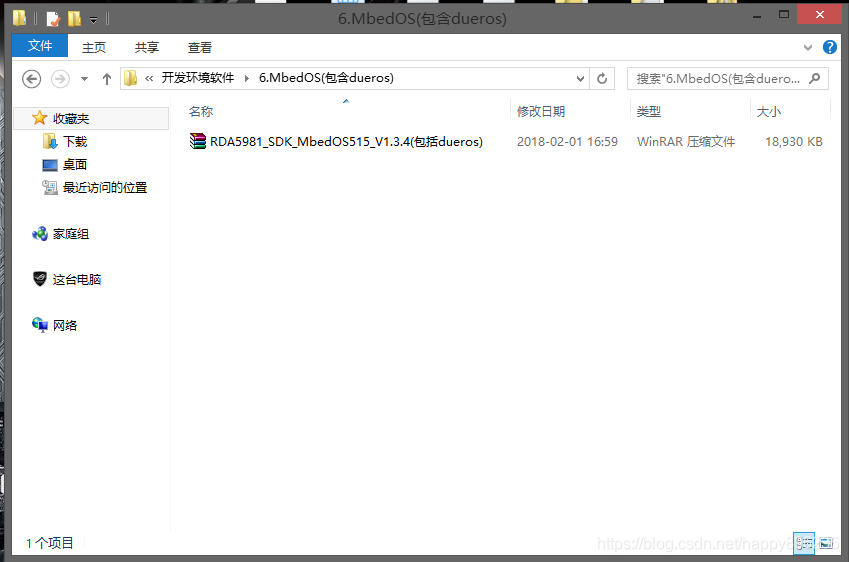Open the address bar history dropdown
The width and height of the screenshot is (849, 562).
coord(580,79)
